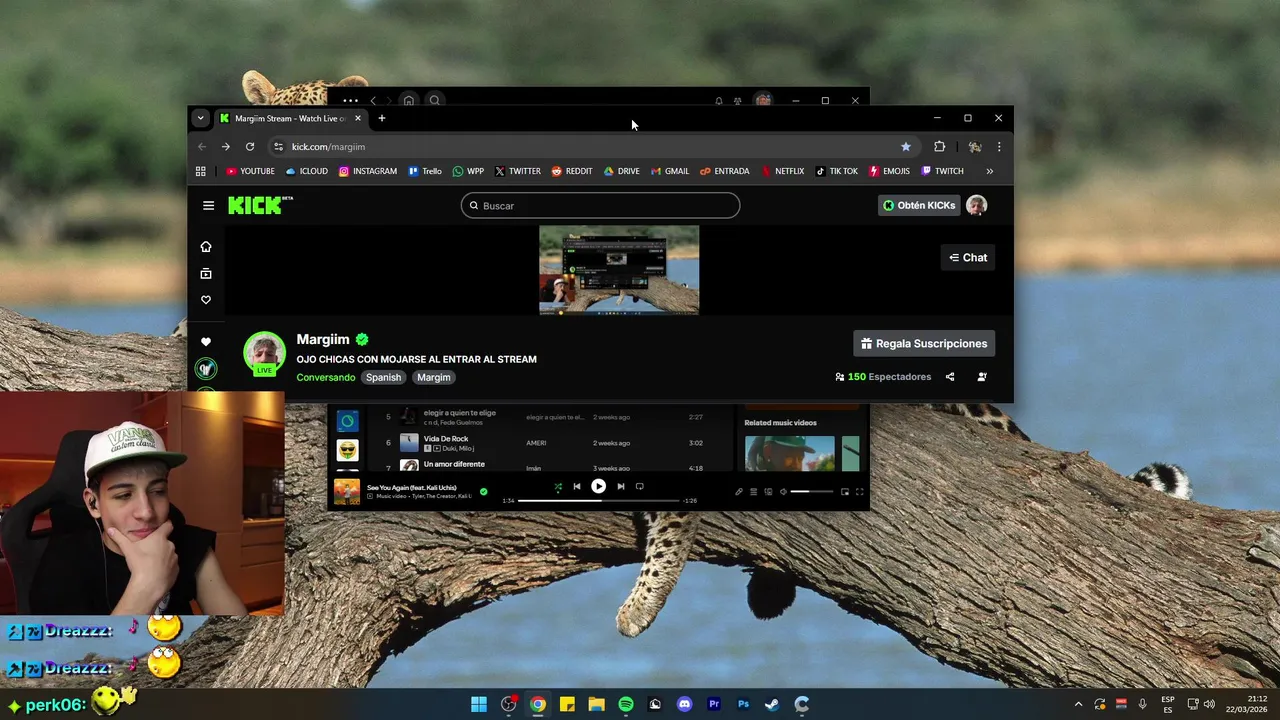Mute Spotify volume speaker icon
The image size is (1280, 720).
click(x=783, y=491)
